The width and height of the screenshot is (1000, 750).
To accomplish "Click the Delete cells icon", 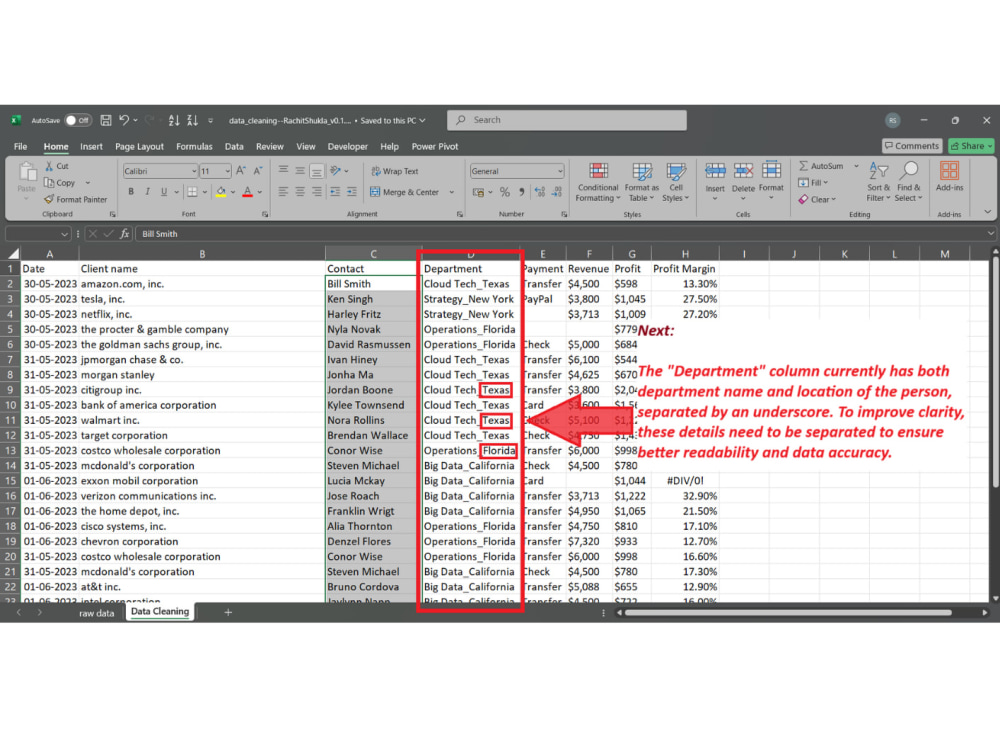I will pos(743,170).
